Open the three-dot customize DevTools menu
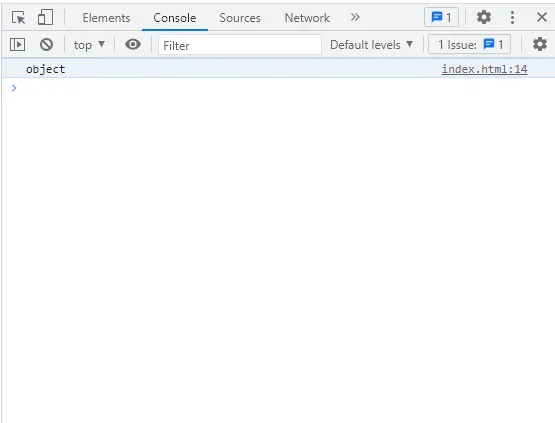555x423 pixels. tap(512, 17)
